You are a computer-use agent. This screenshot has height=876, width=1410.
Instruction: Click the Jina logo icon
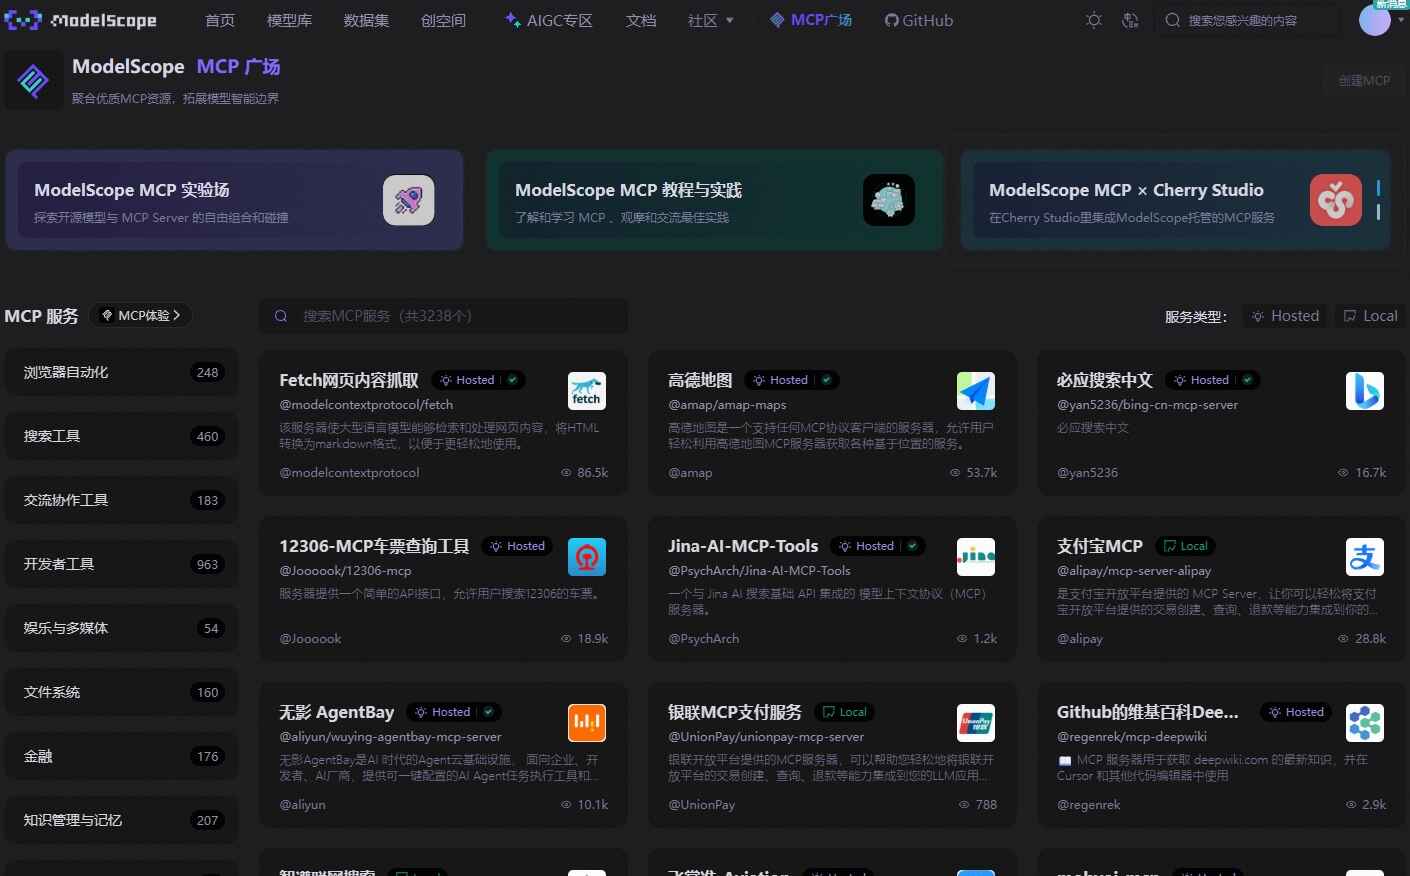click(975, 557)
